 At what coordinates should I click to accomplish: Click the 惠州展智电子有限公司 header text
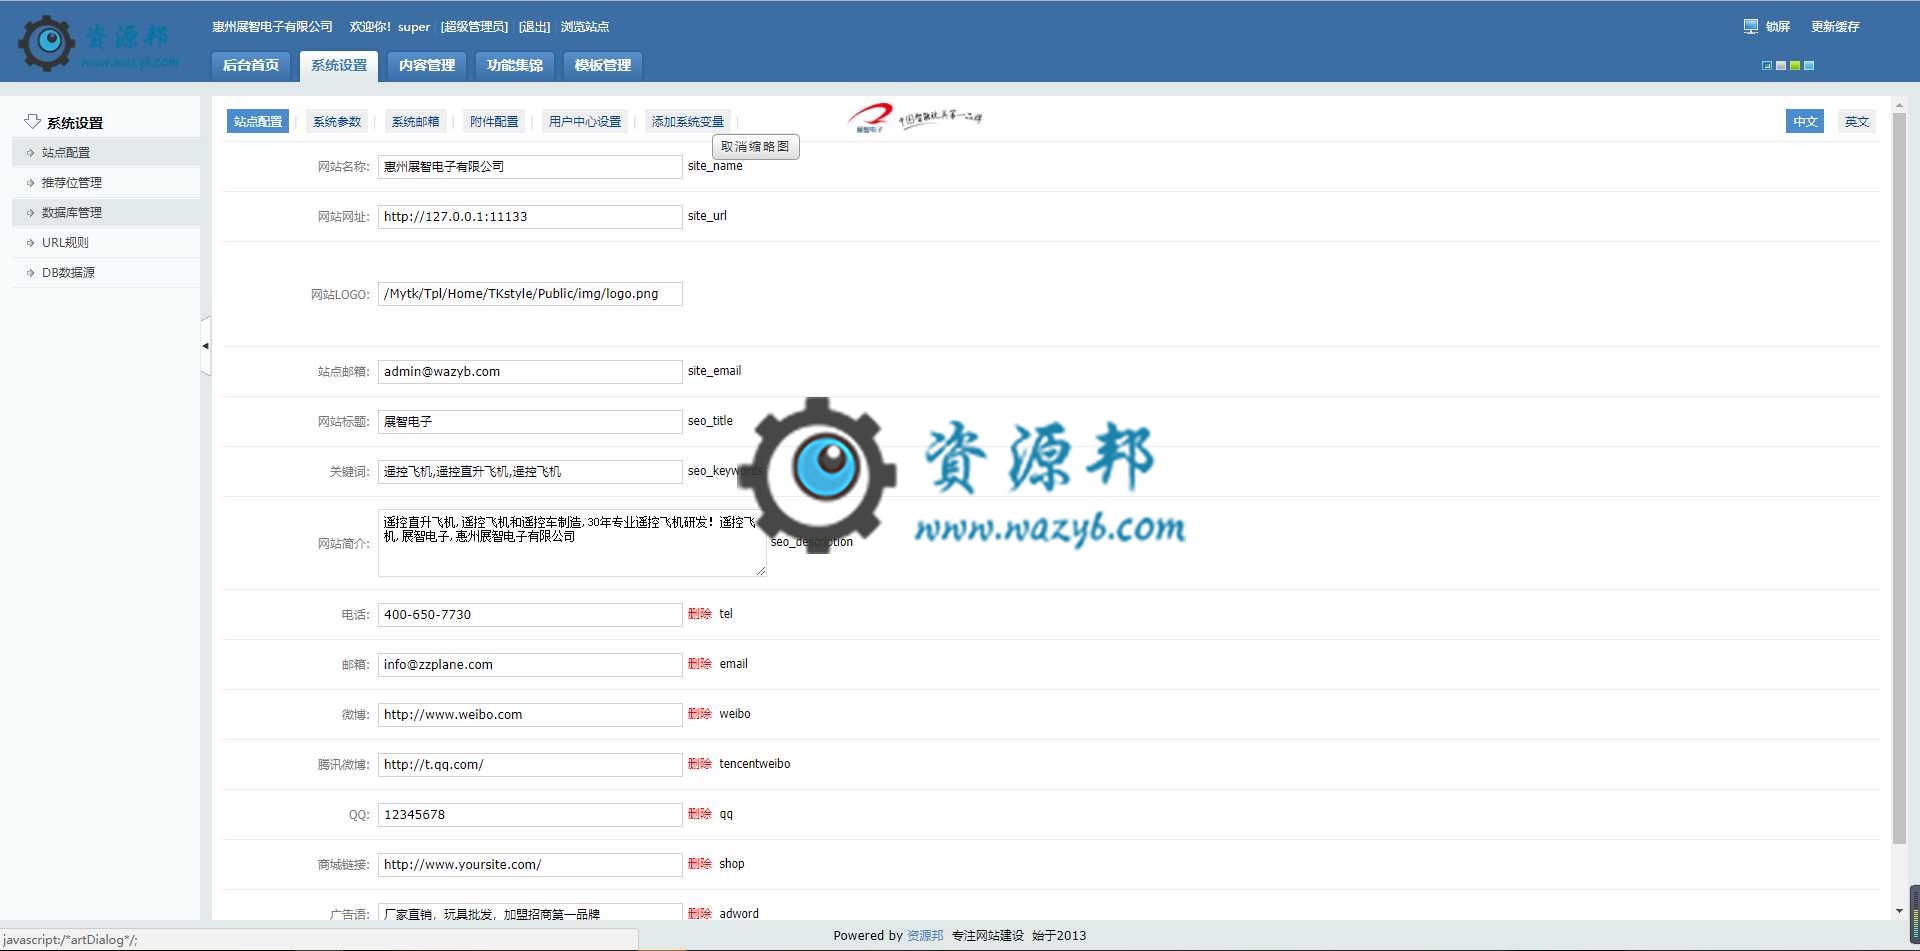272,27
